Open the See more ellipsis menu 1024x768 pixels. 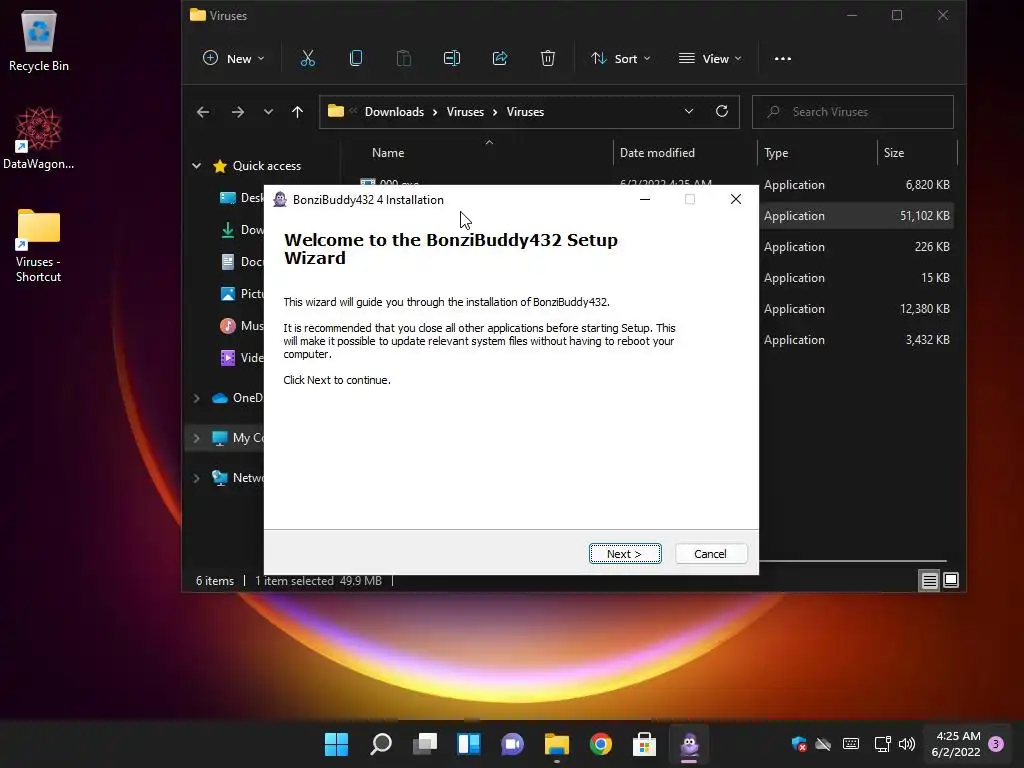point(782,59)
